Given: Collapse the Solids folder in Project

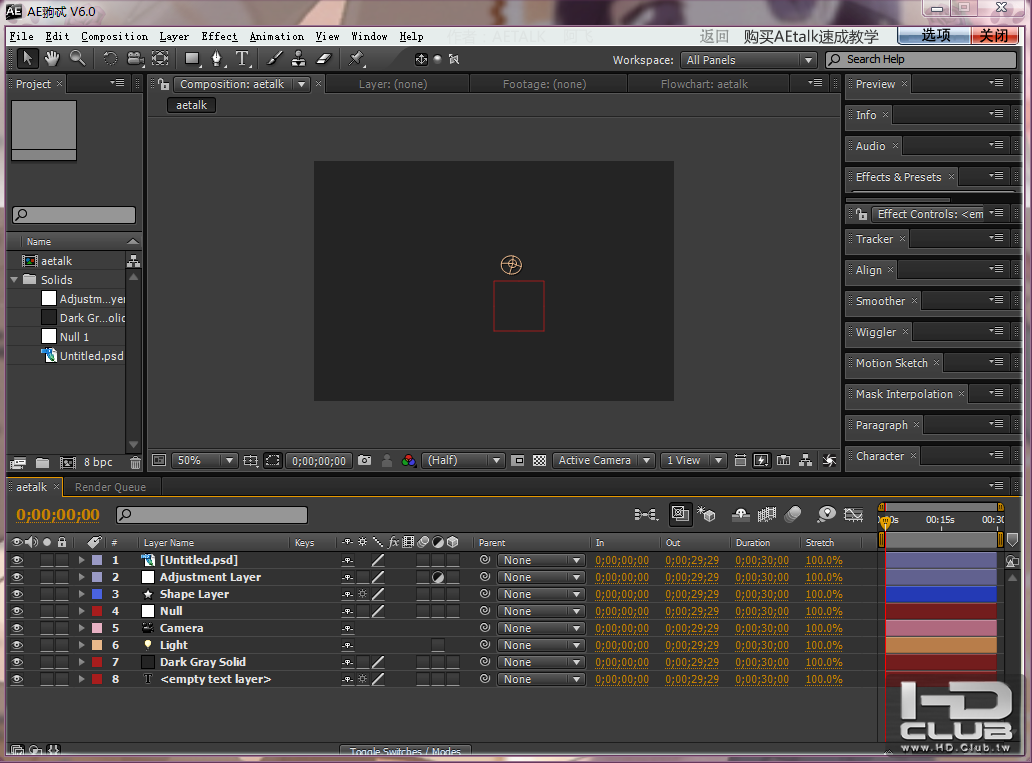Looking at the screenshot, I should tap(14, 280).
